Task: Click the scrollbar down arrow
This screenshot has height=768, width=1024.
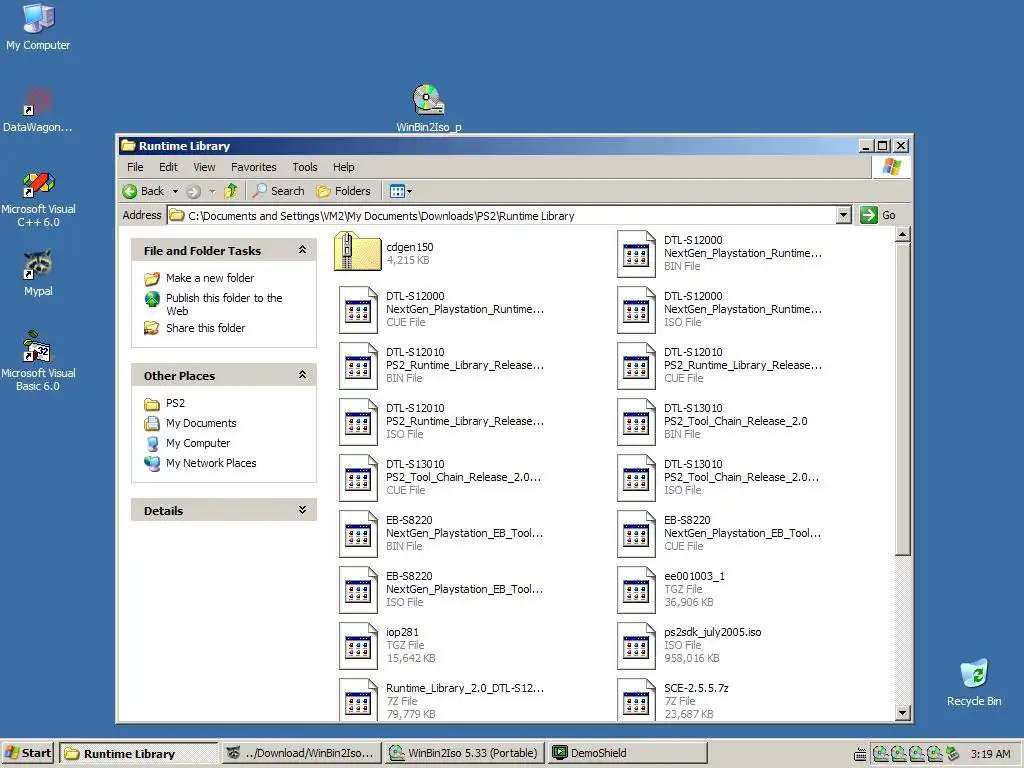Action: [903, 713]
